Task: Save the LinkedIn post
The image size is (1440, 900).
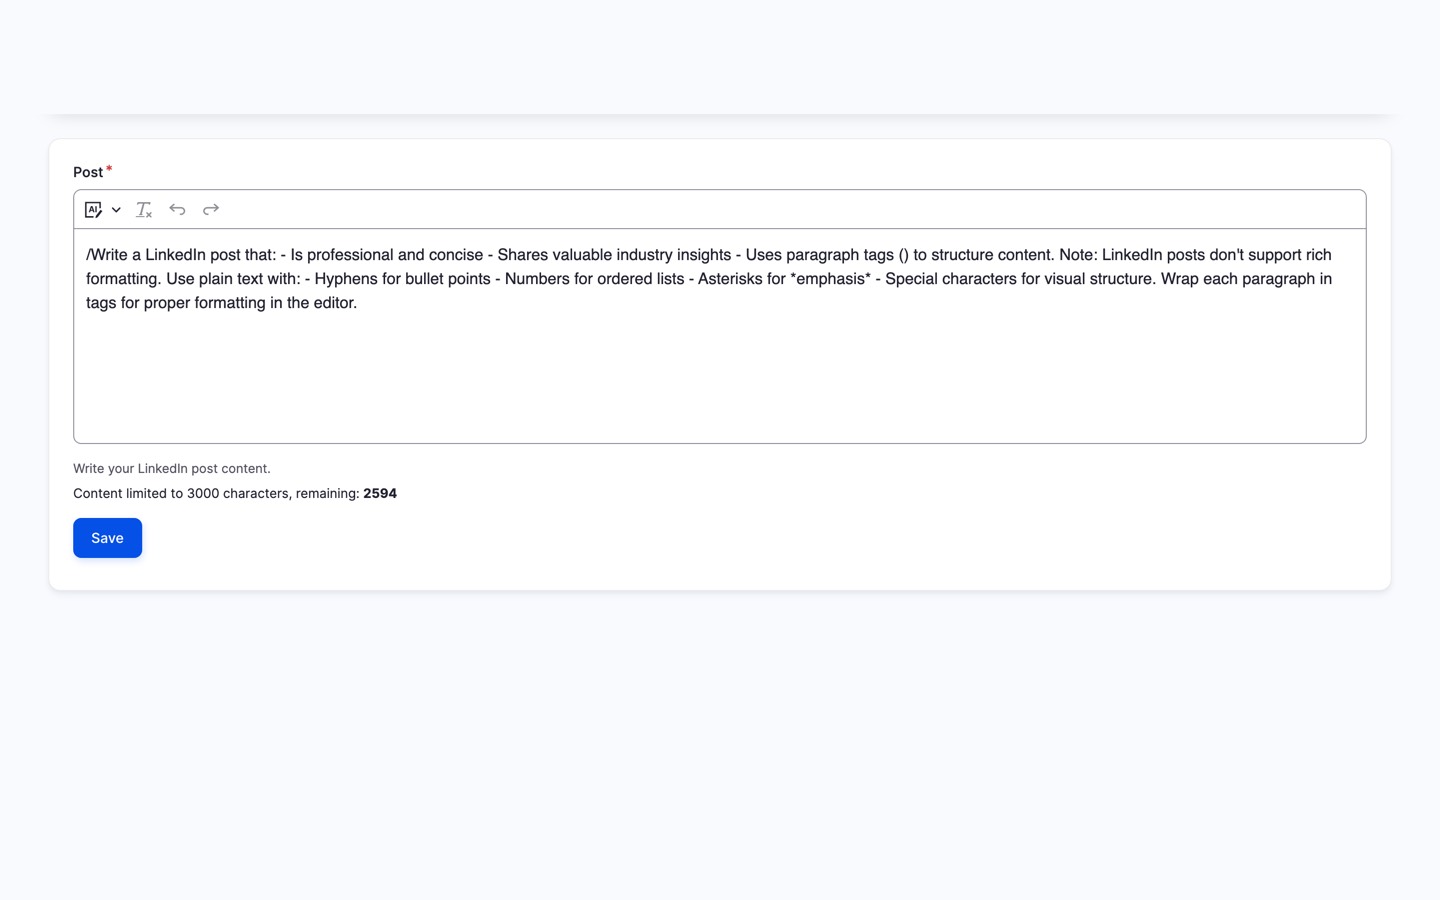Action: 107,538
